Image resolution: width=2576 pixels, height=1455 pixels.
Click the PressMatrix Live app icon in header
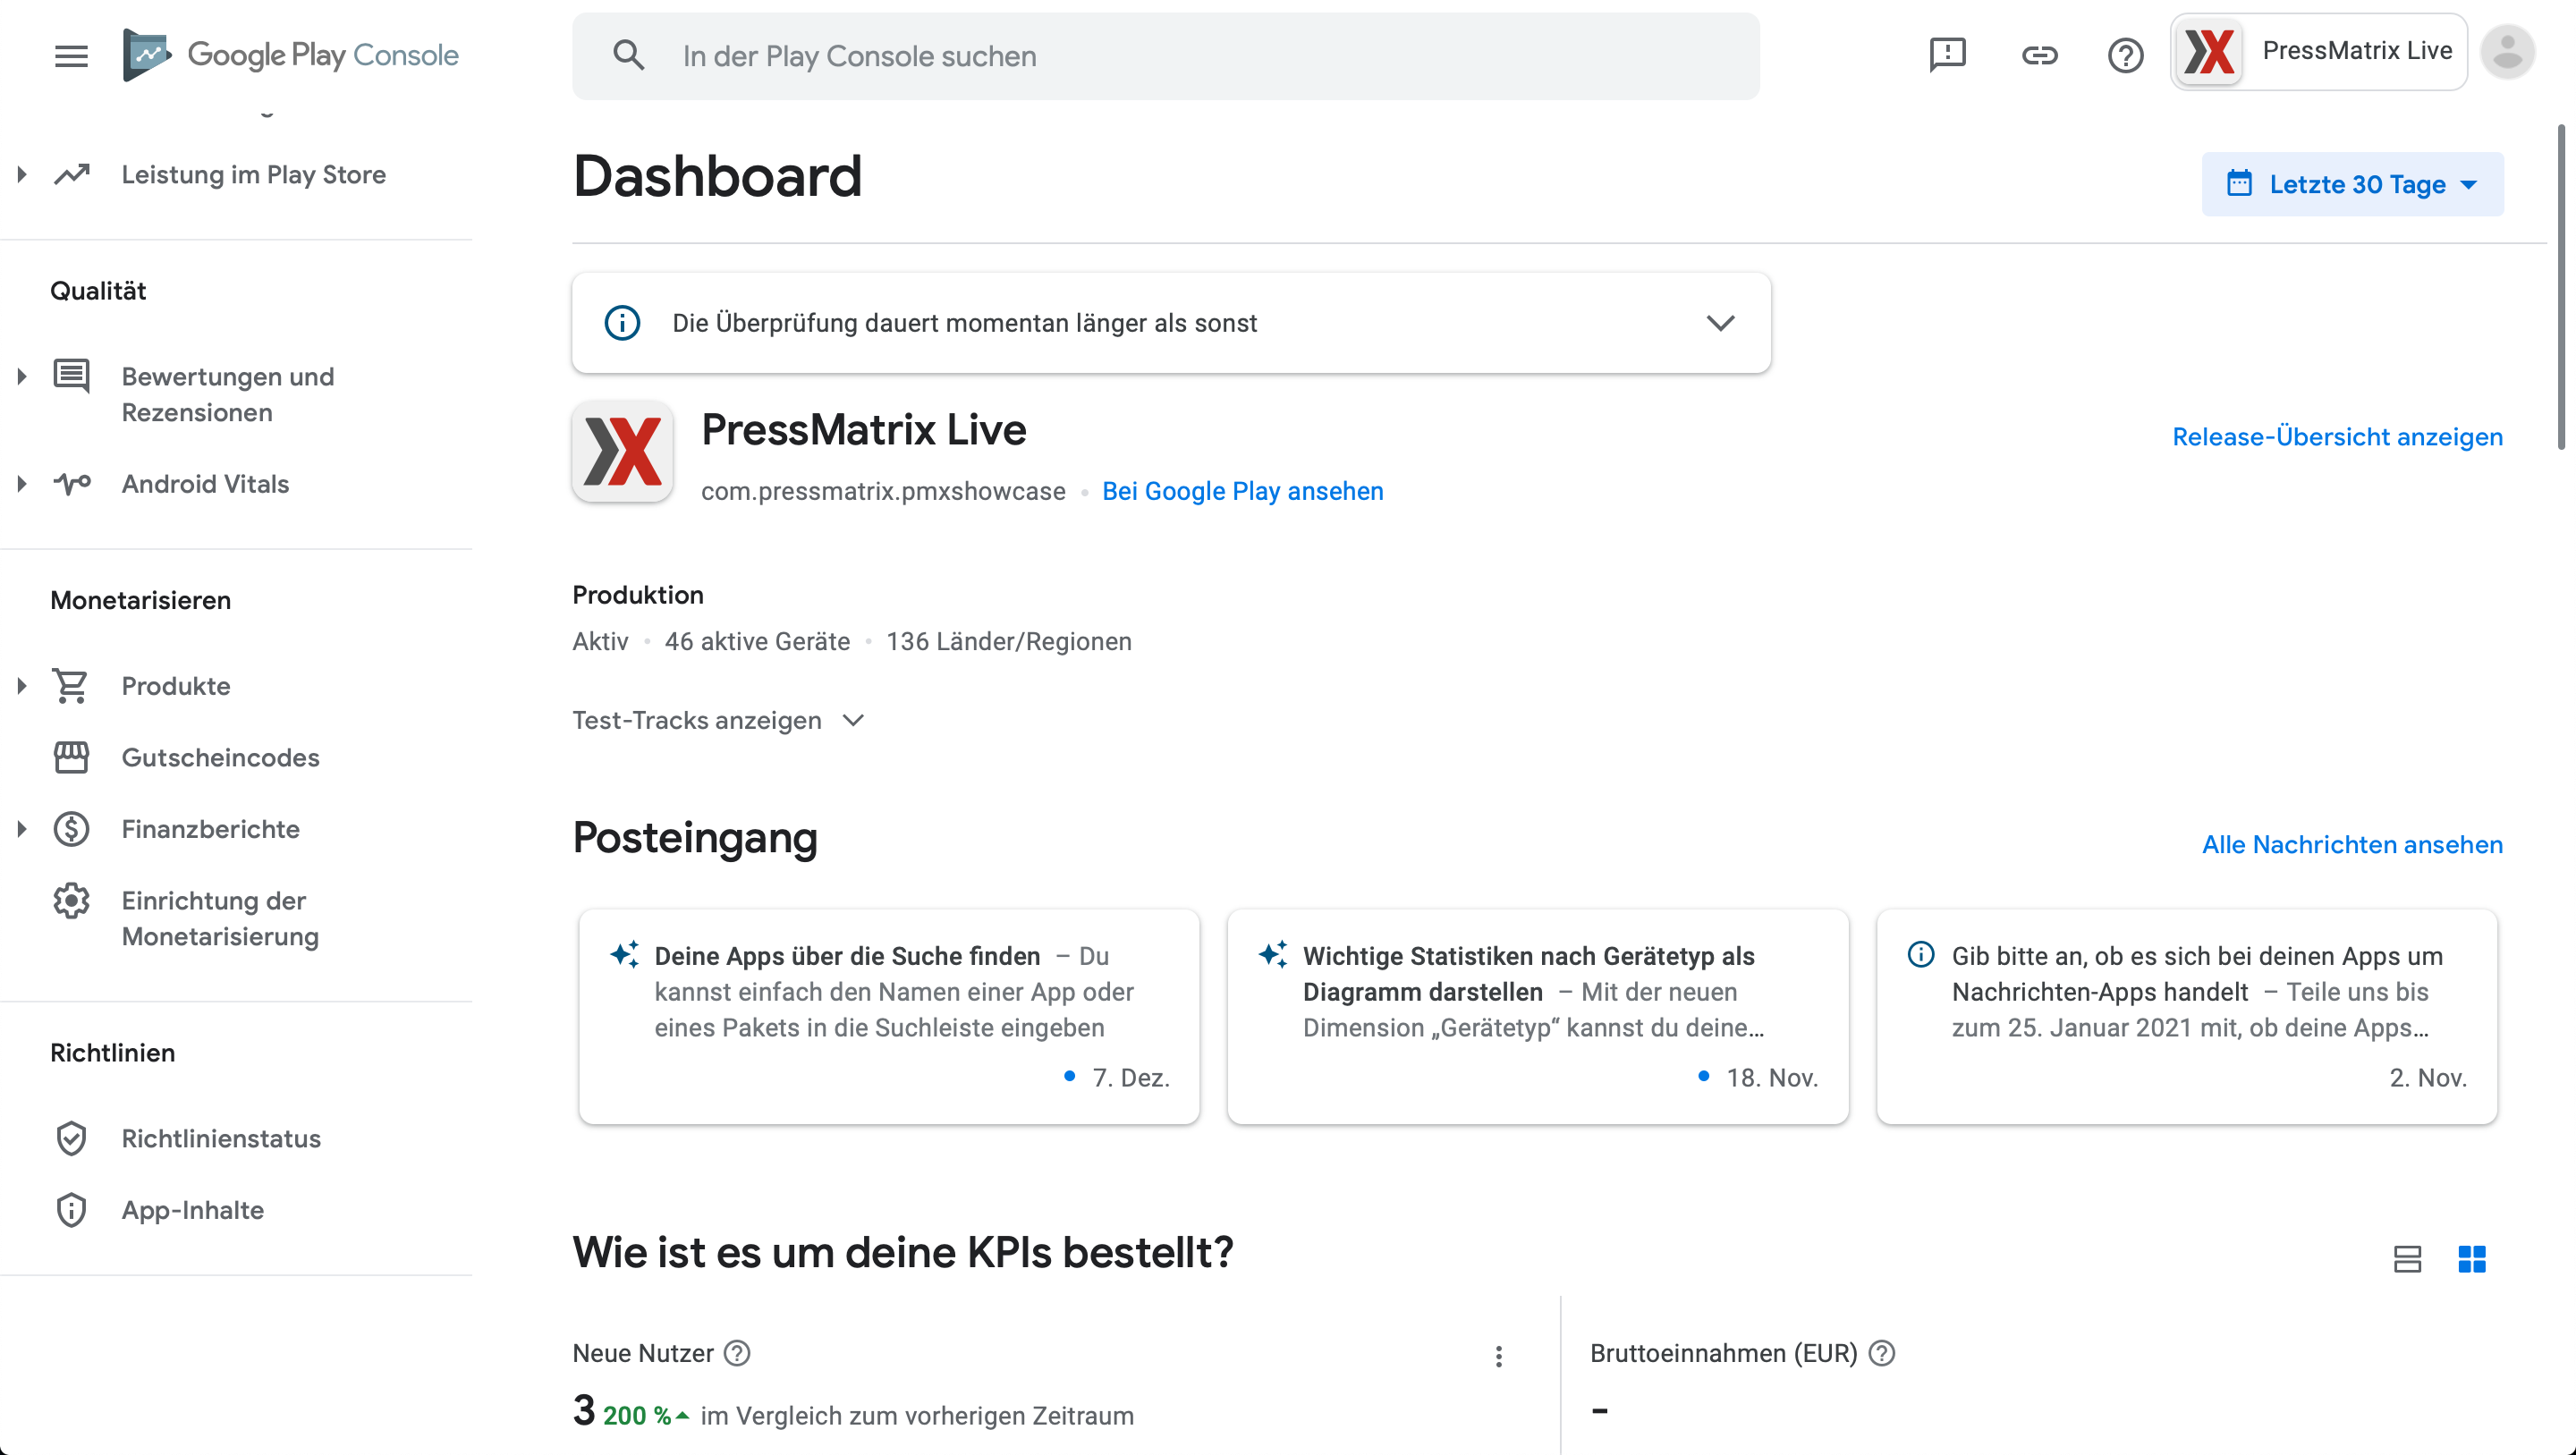[x=2209, y=52]
